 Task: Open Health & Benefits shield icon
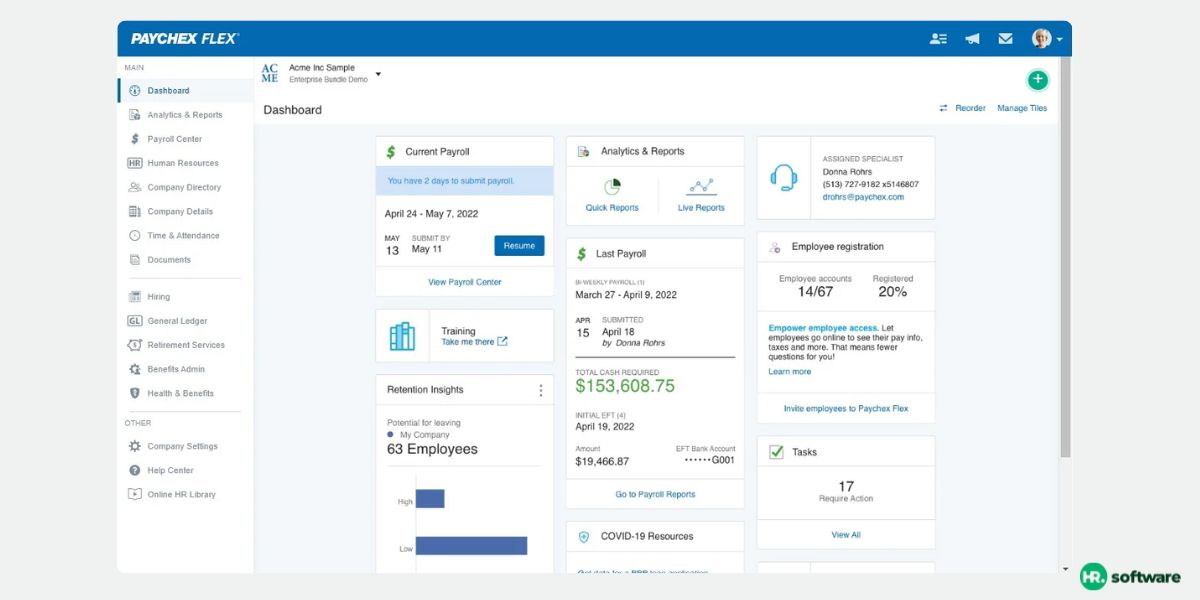pos(135,393)
